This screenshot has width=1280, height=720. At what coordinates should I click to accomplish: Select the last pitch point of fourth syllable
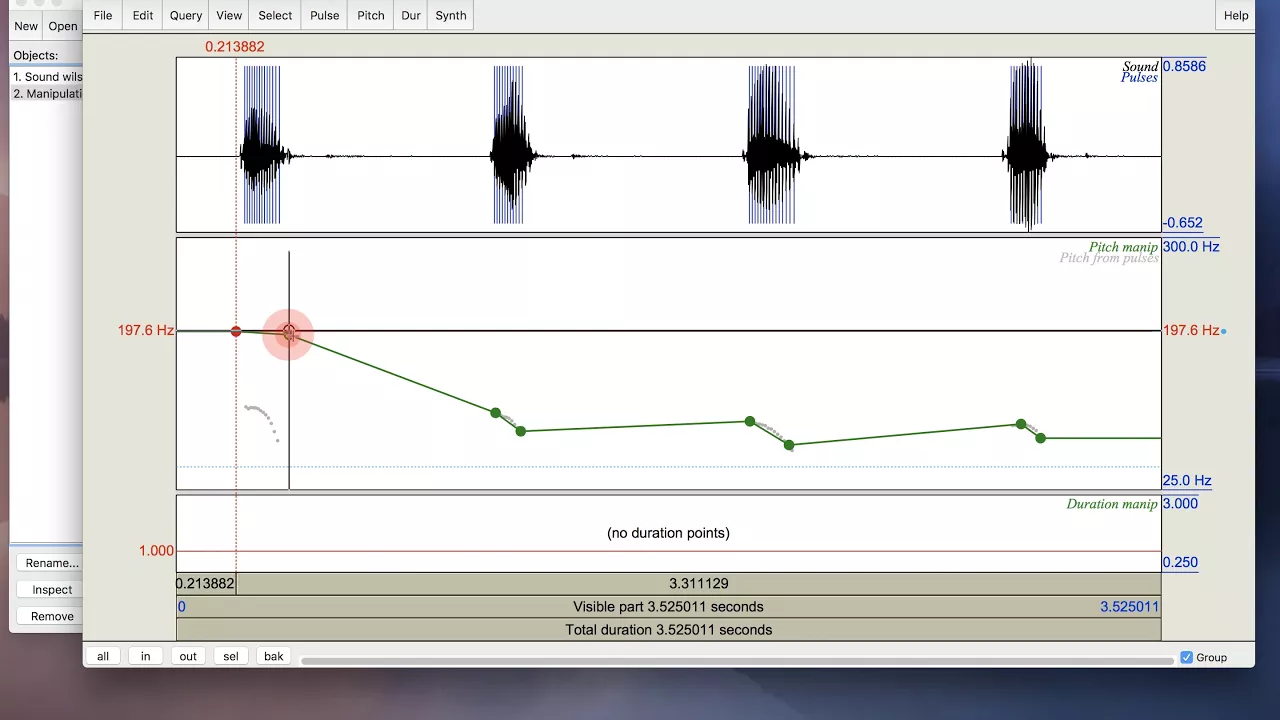(1041, 438)
